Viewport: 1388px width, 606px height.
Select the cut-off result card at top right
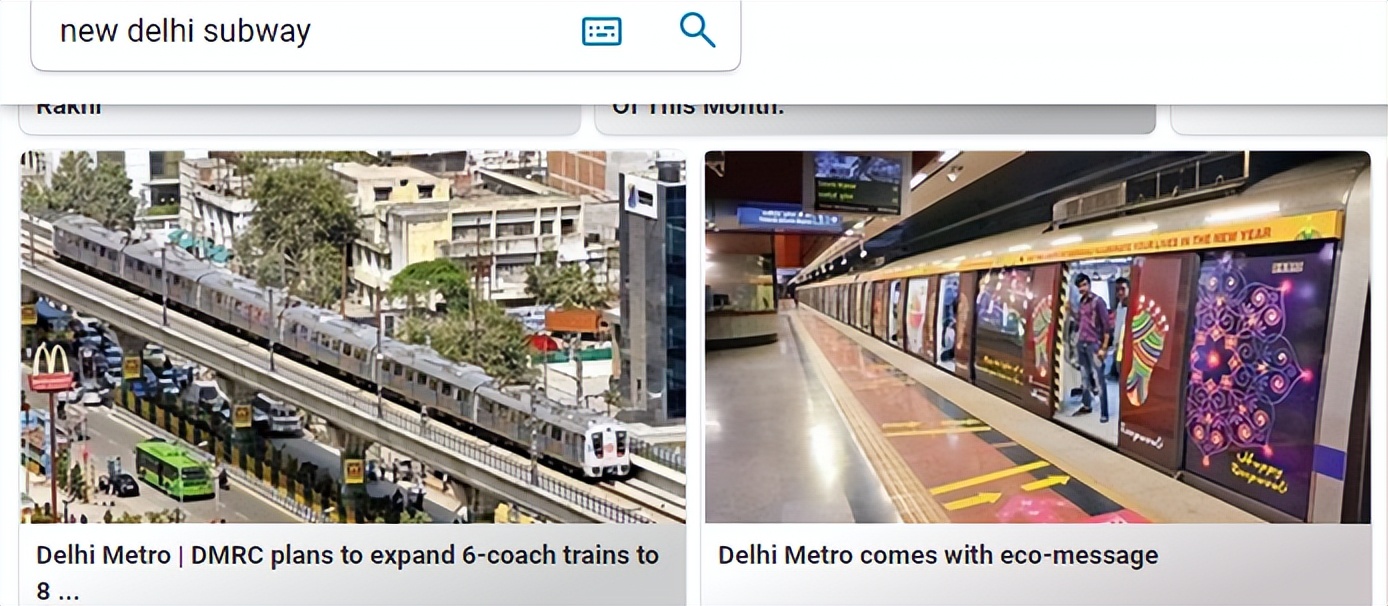pyautogui.click(x=1279, y=117)
